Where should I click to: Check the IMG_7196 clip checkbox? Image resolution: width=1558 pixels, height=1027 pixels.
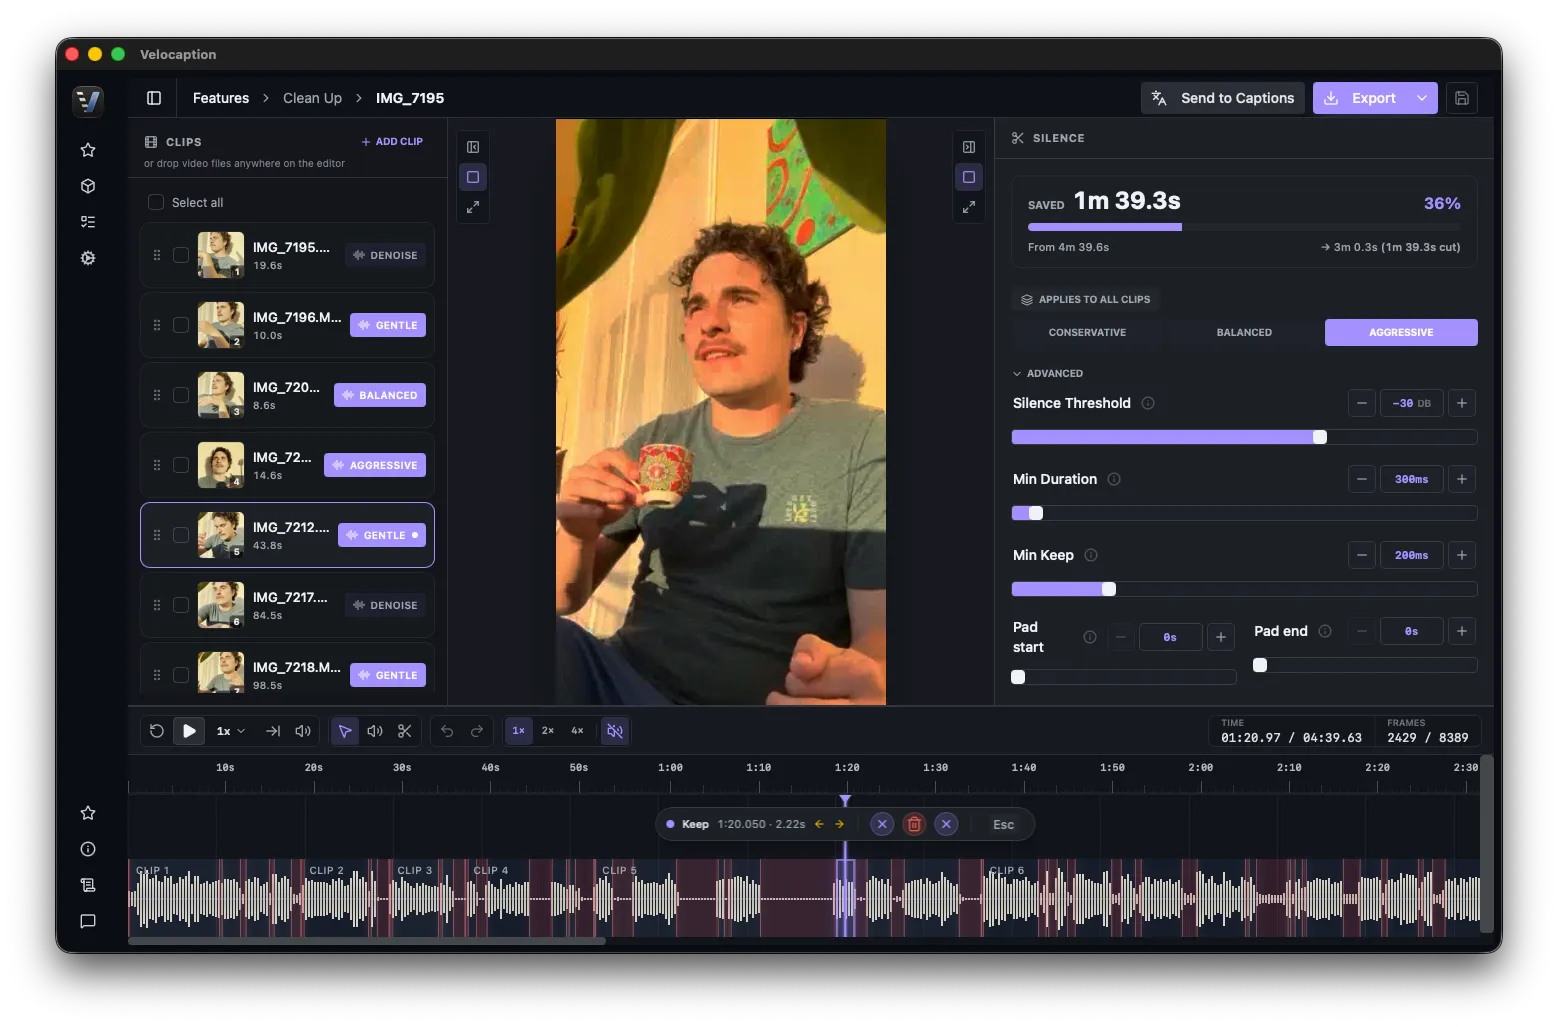(181, 325)
